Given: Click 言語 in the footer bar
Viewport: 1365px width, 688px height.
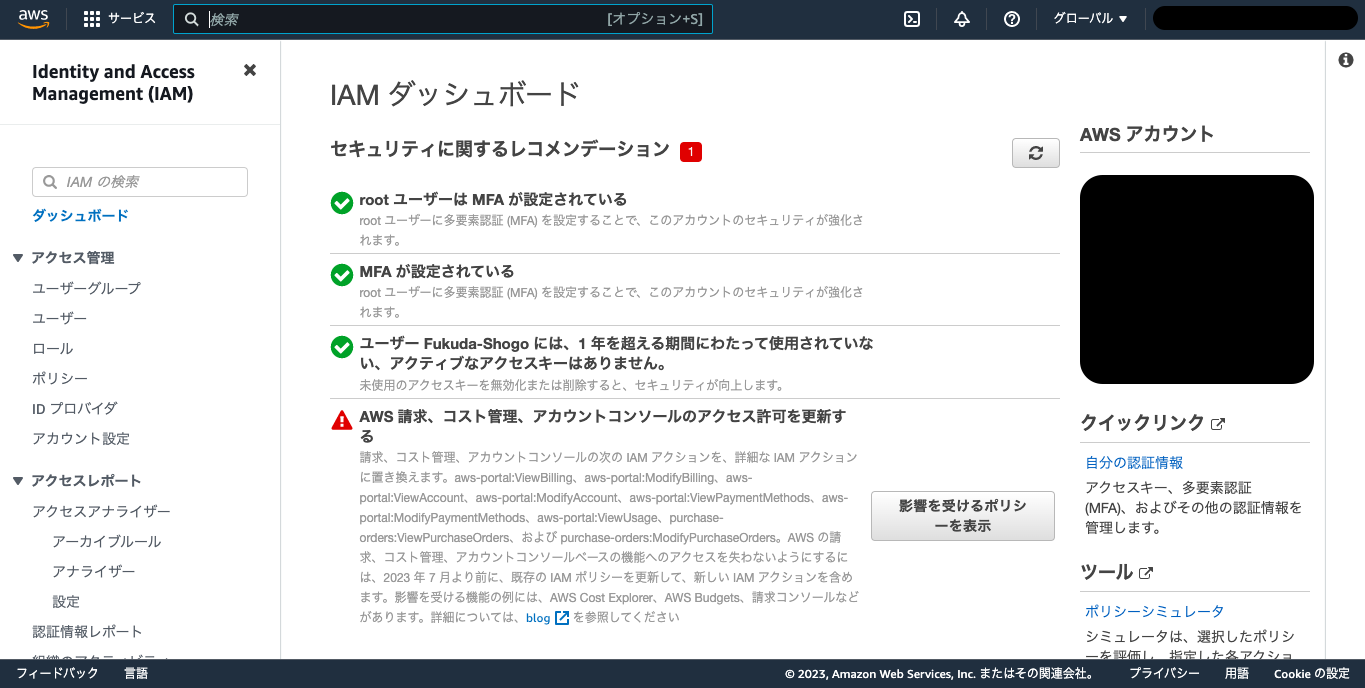Looking at the screenshot, I should (136, 673).
